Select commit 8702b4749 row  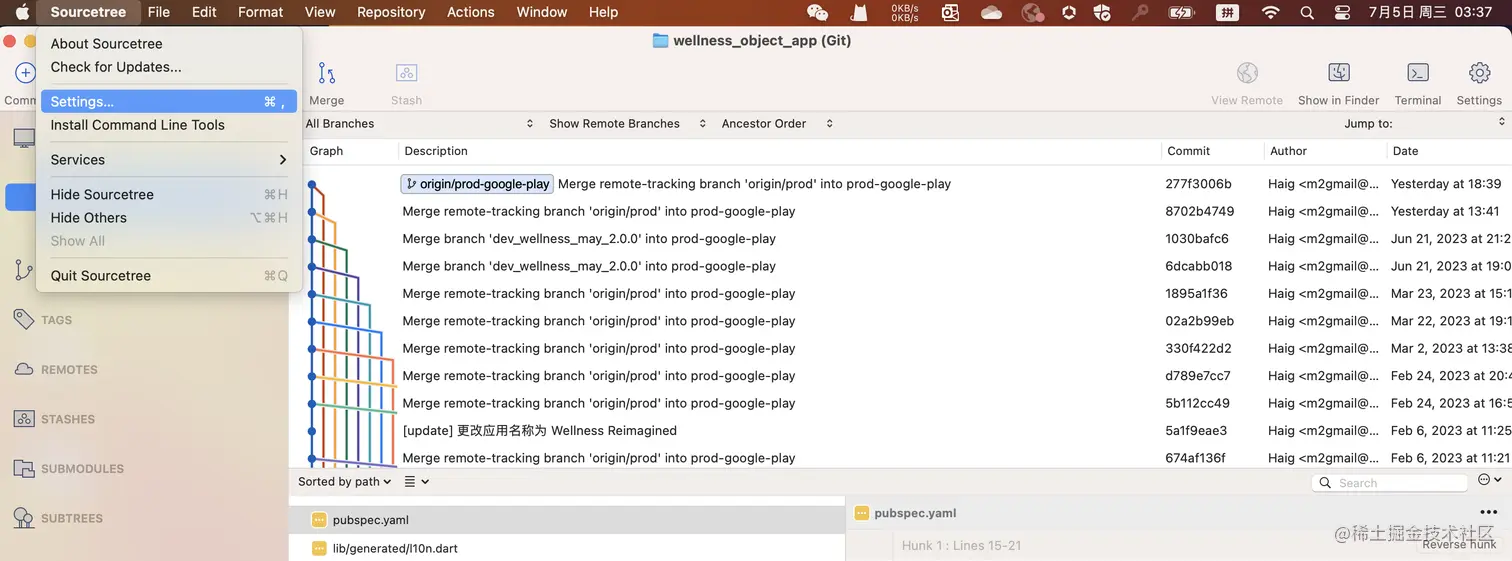coord(900,211)
